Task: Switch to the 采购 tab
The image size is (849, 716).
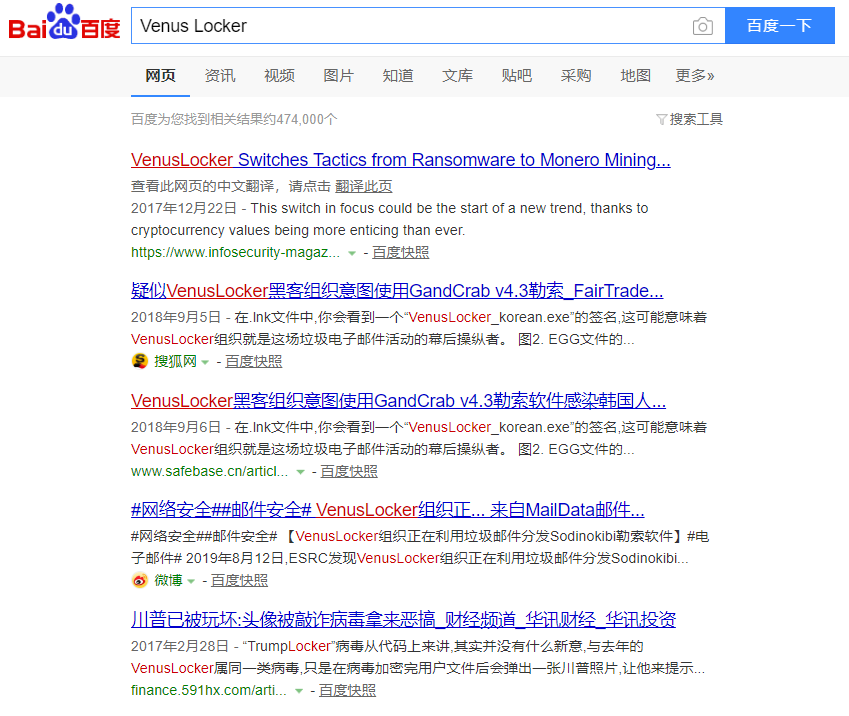Action: pyautogui.click(x=576, y=76)
